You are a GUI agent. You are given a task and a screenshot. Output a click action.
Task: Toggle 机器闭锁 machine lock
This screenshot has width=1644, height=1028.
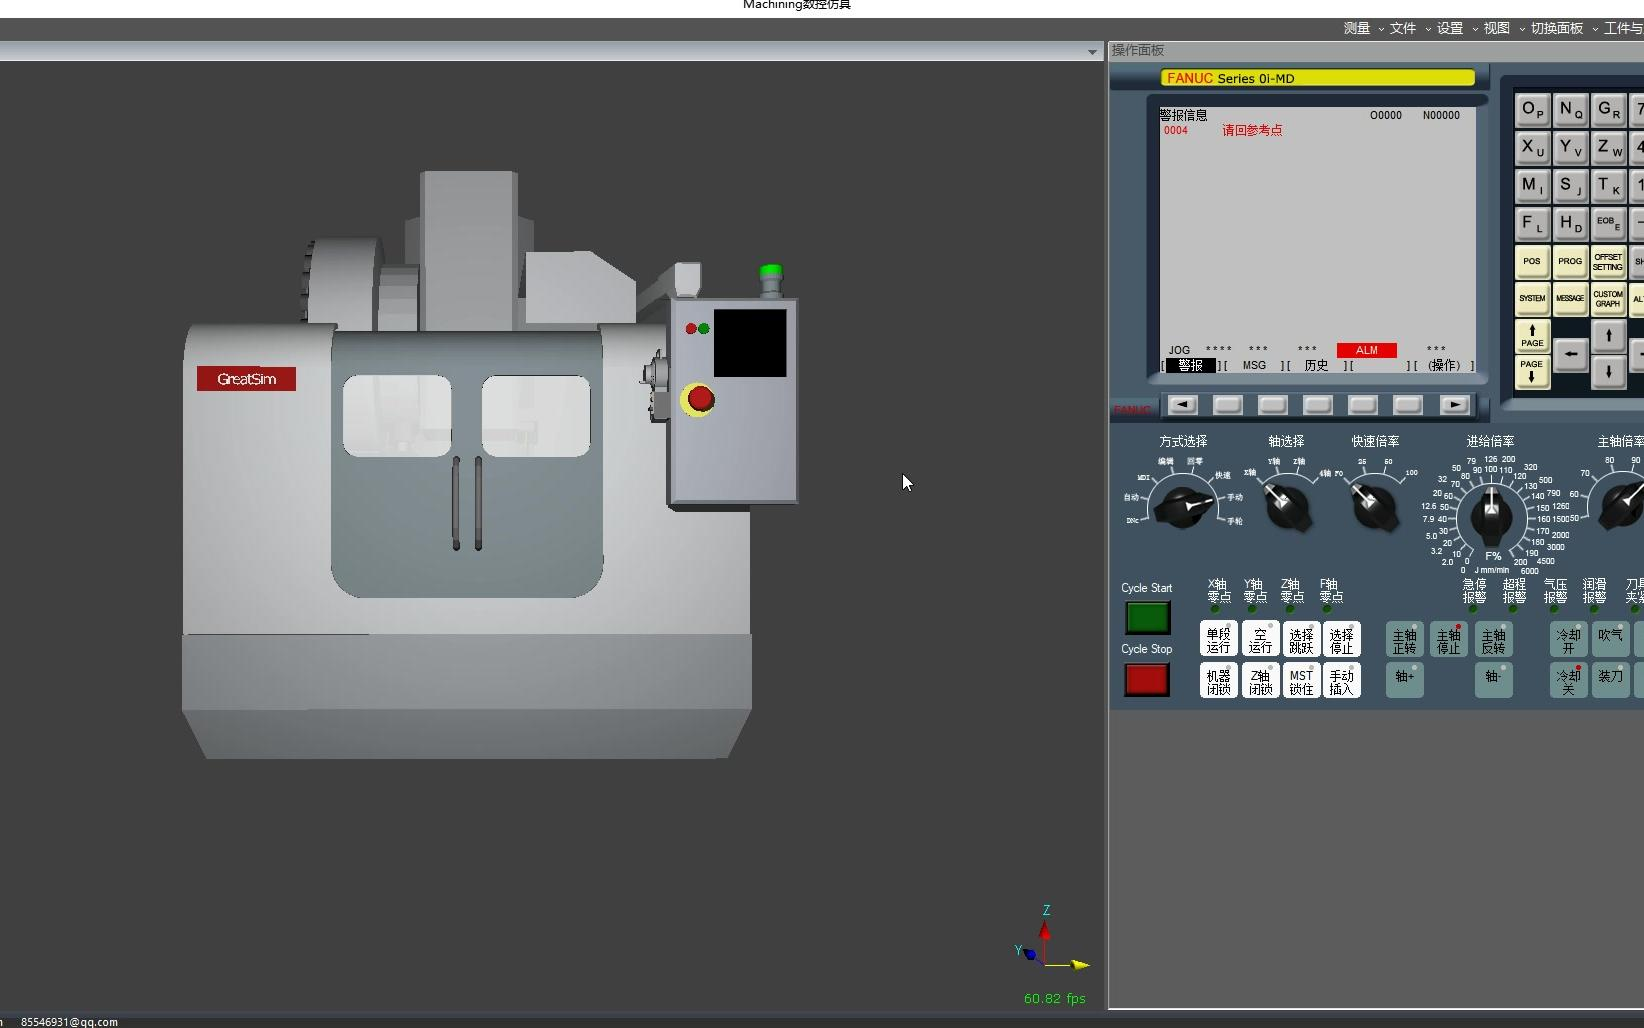1219,680
